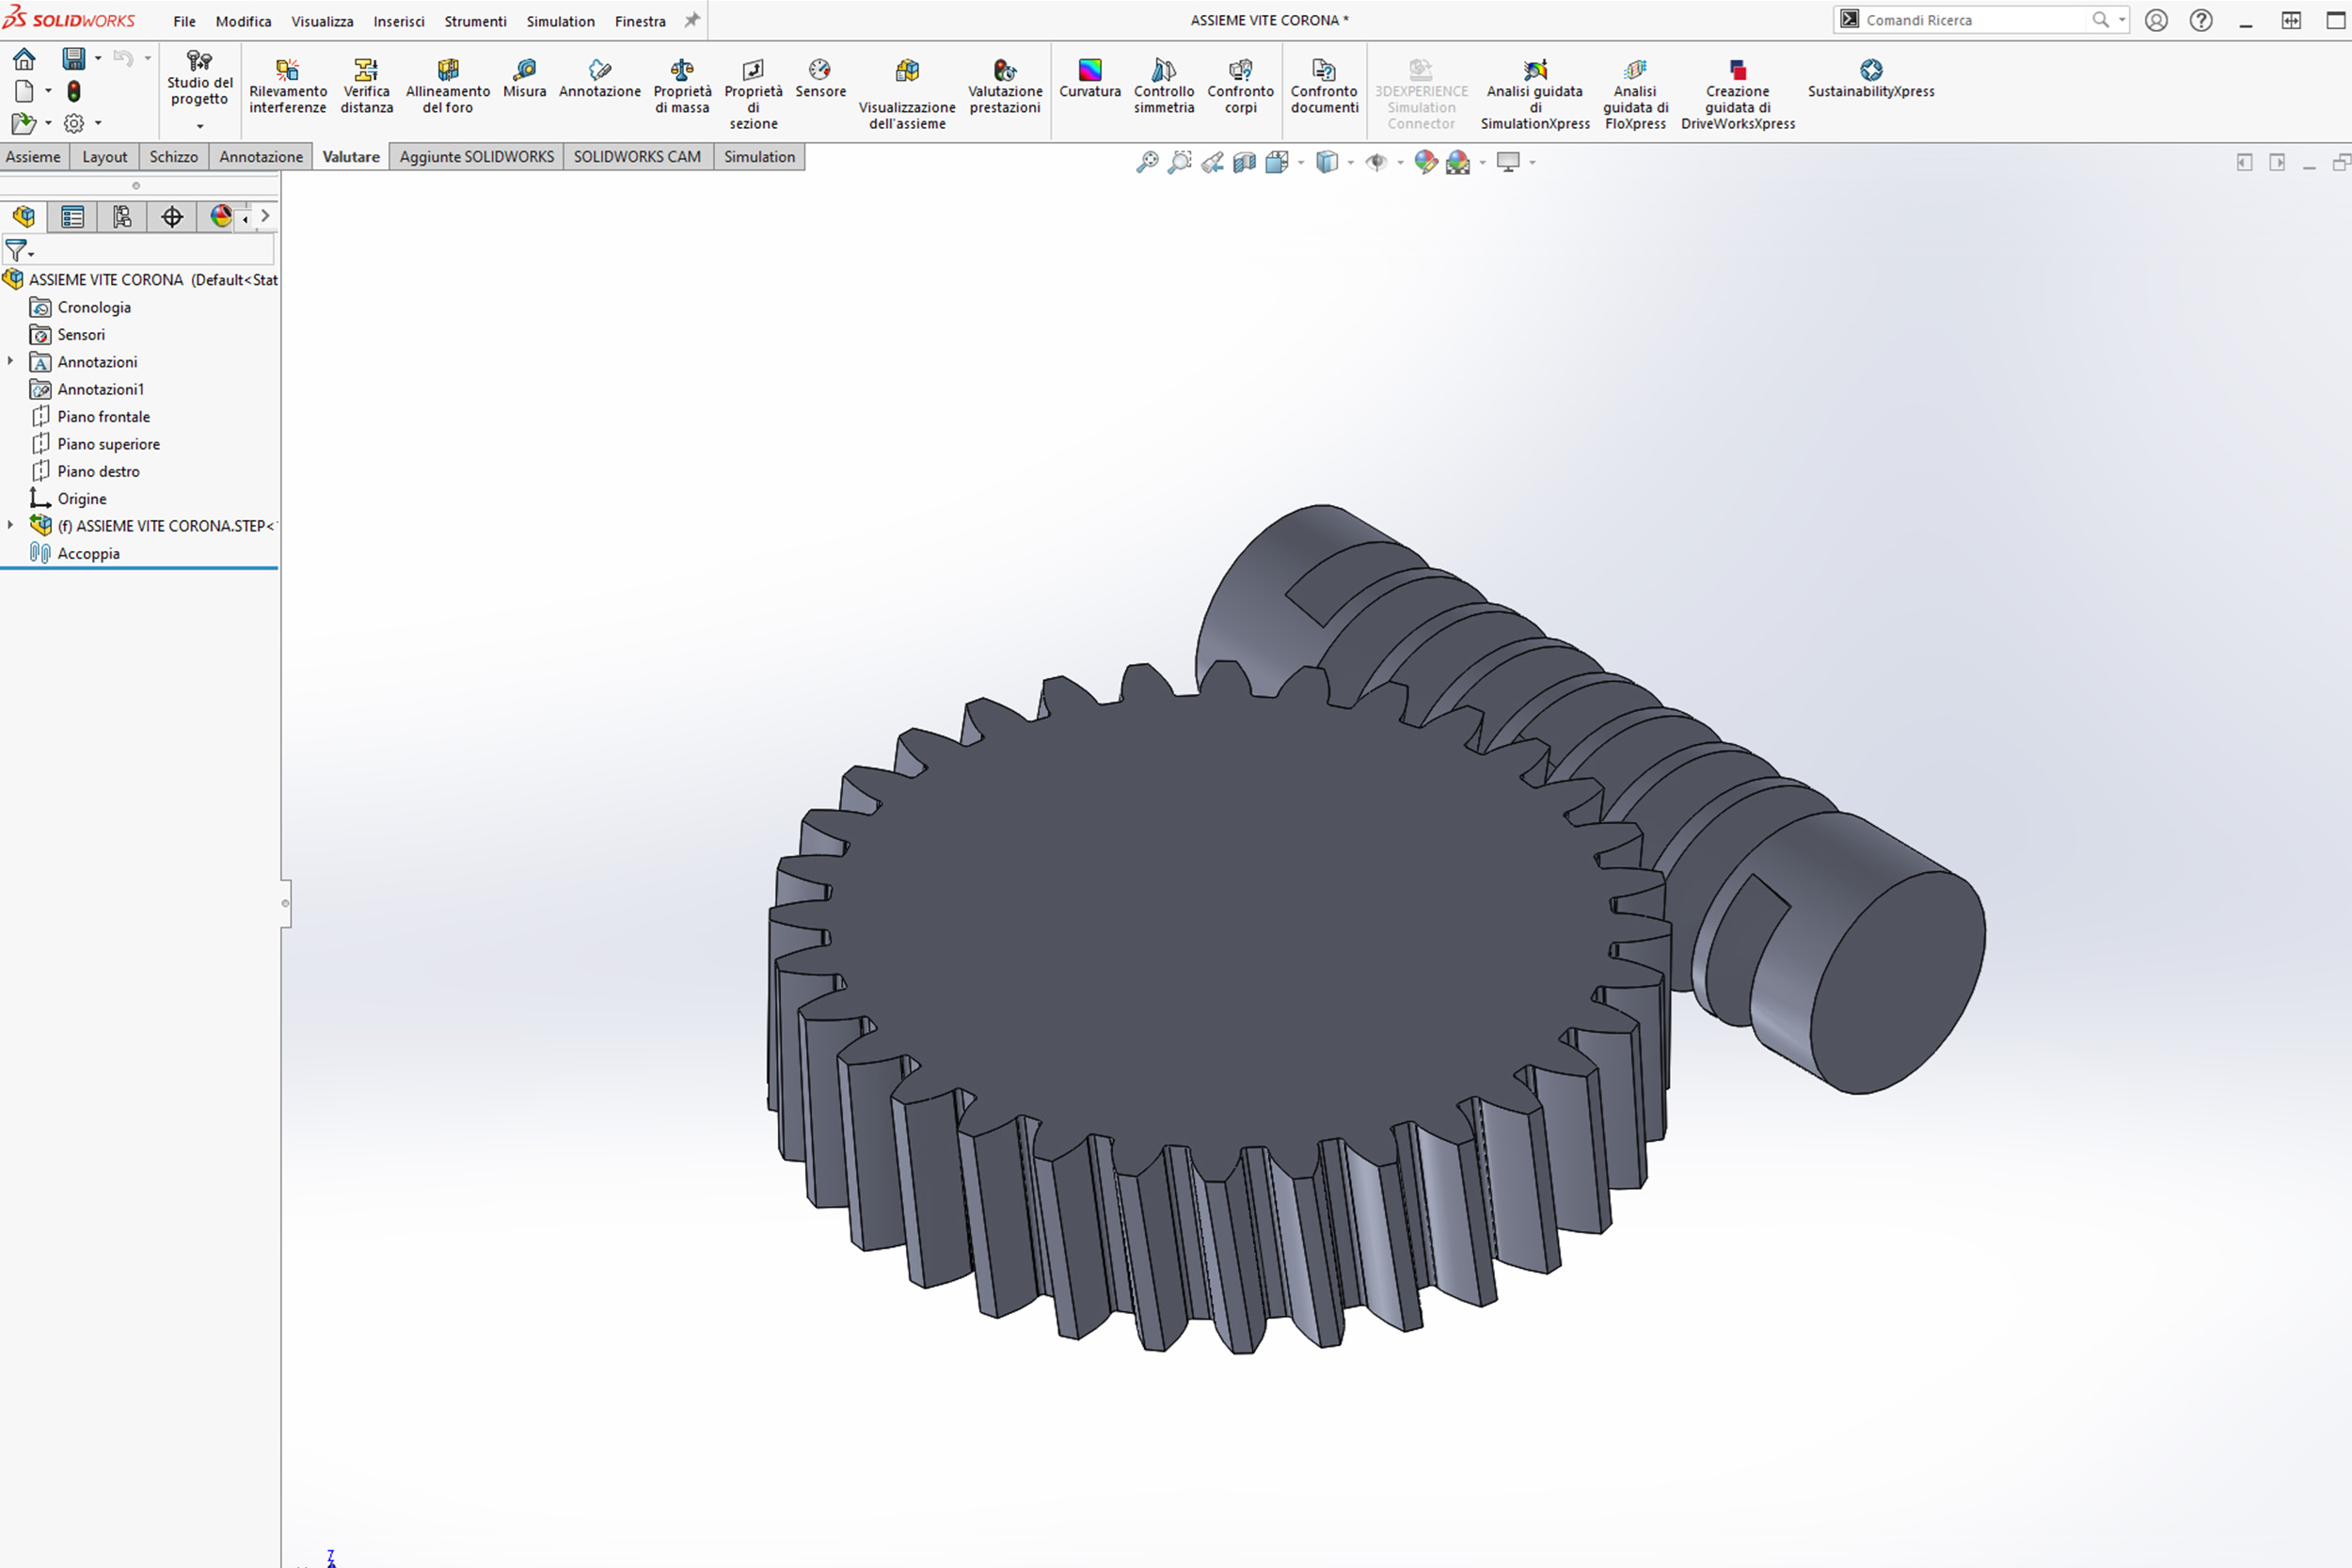This screenshot has width=2352, height=1568.
Task: Activate Zoom to area icon
Action: (x=1179, y=162)
